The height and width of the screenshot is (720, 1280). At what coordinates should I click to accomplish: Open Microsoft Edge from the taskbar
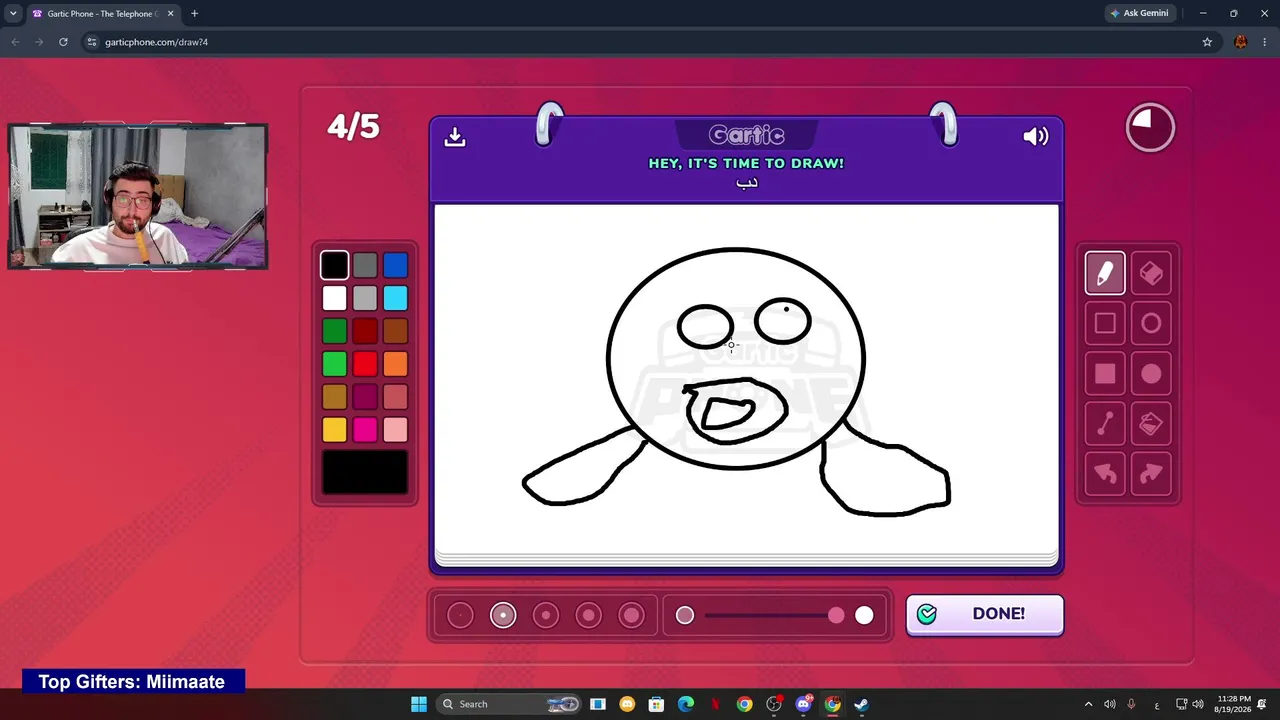686,704
